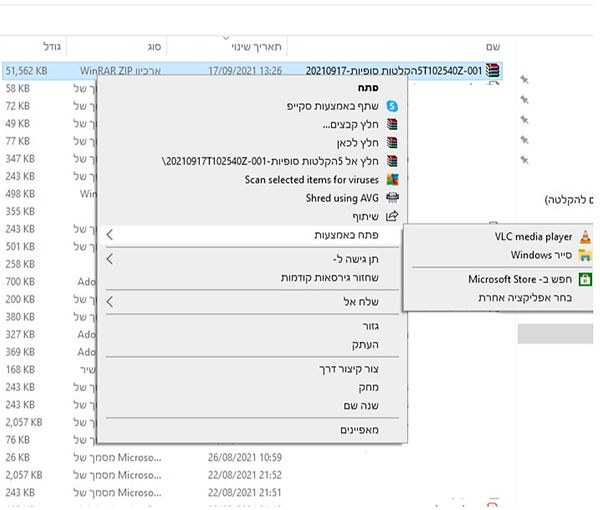Click the '347 KB' size cell
Viewport: 600px width, 510px height.
20,159
